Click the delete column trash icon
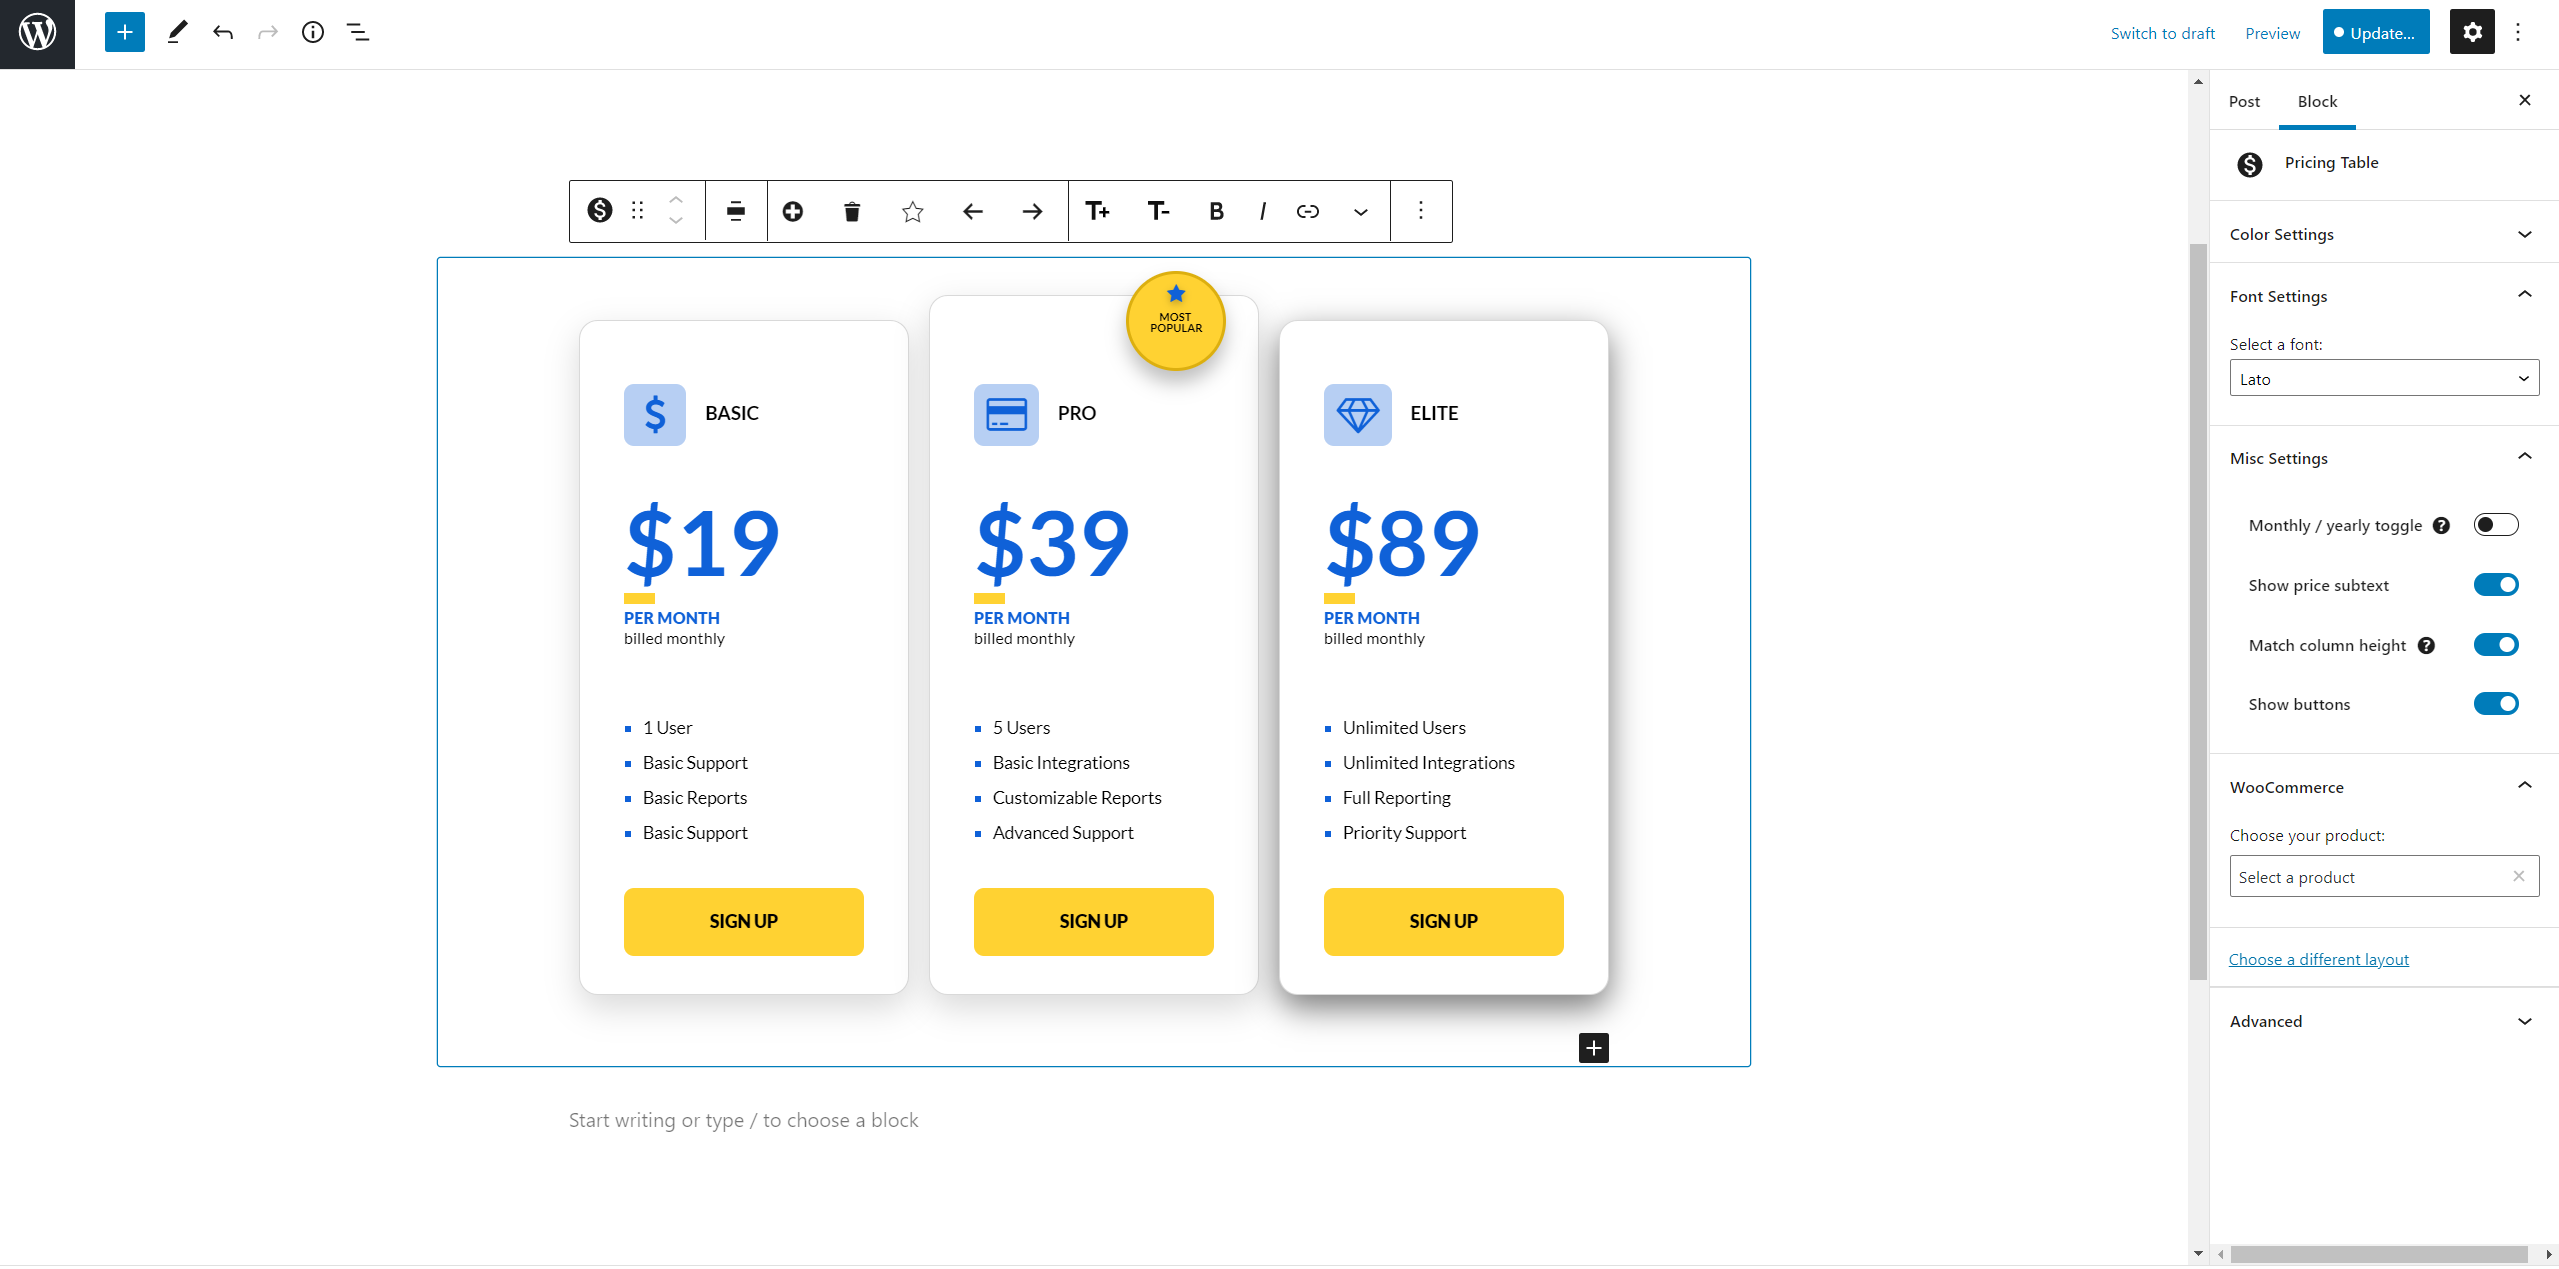The image size is (2559, 1269). 852,211
